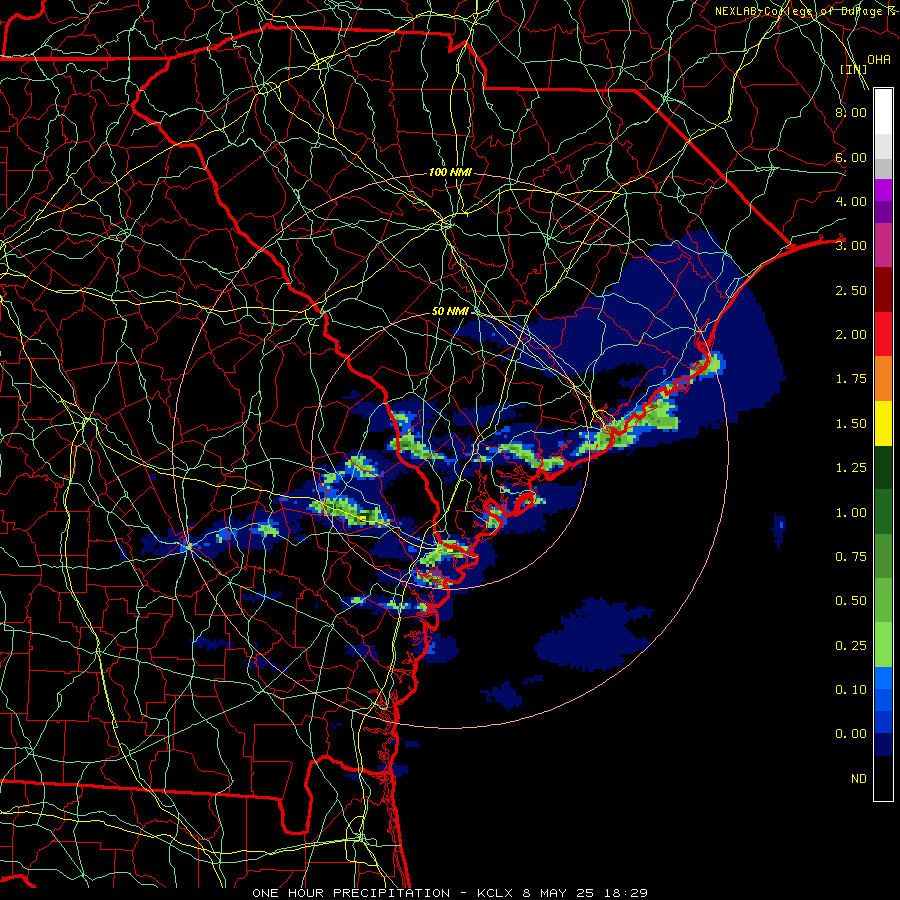Click the green 1.00 legend swatch

[883, 511]
